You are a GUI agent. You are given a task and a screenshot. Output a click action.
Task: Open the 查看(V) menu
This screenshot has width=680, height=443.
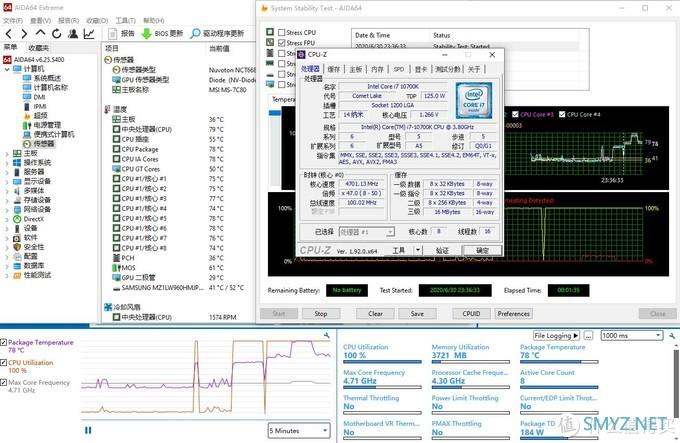40,20
